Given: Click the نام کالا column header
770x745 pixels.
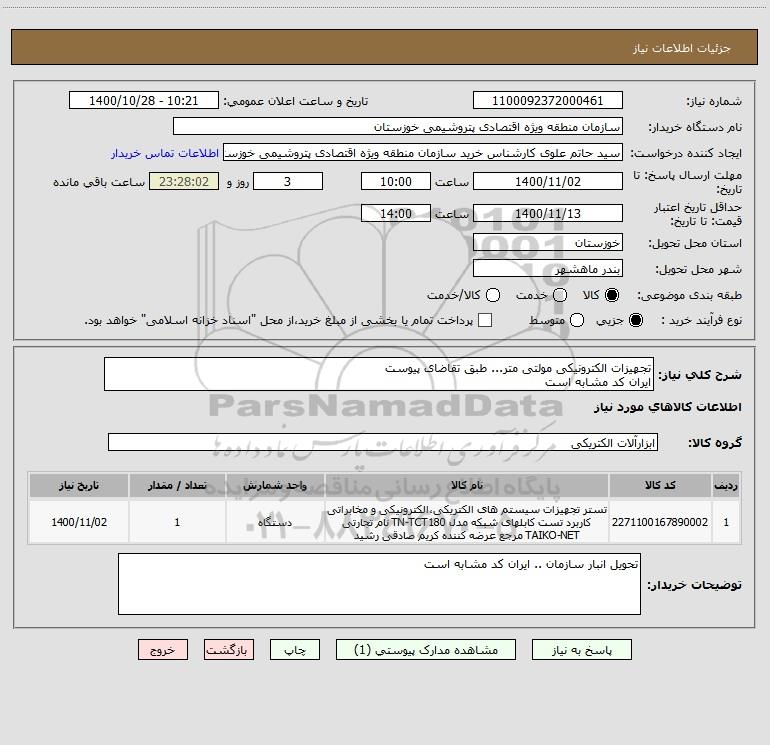Looking at the screenshot, I should 467,485.
